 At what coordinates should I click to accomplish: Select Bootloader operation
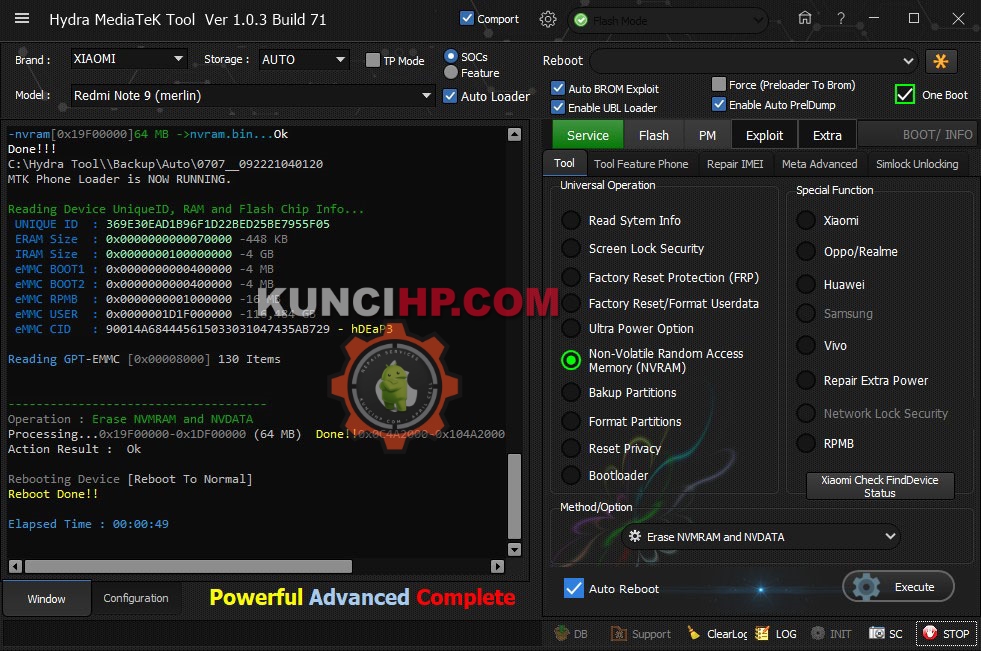click(571, 475)
